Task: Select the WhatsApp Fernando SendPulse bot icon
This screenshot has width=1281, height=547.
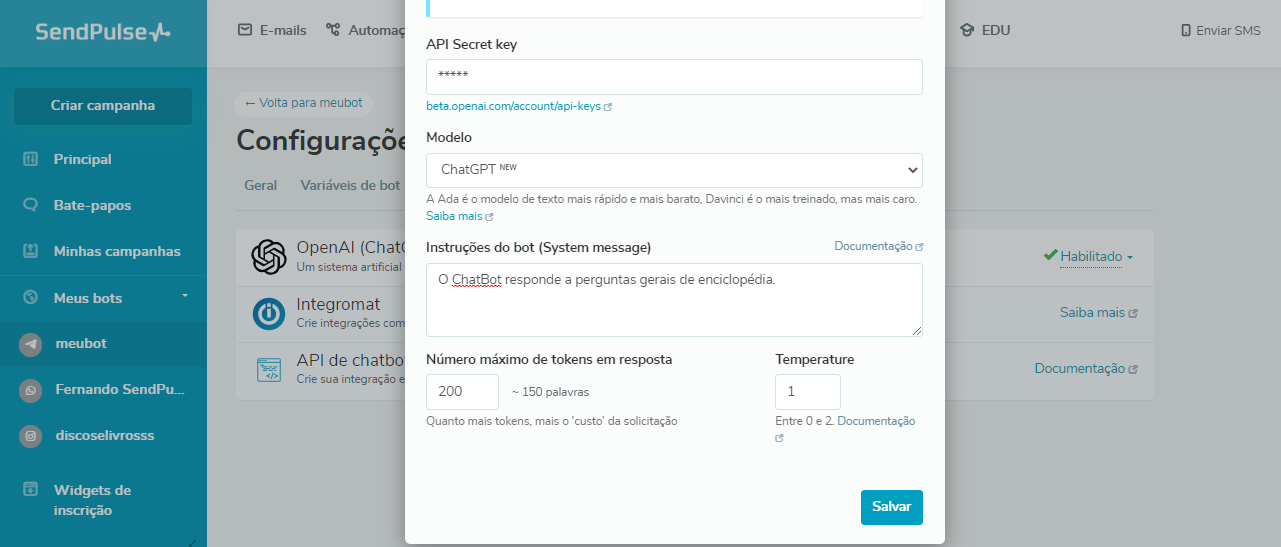Action: click(31, 390)
